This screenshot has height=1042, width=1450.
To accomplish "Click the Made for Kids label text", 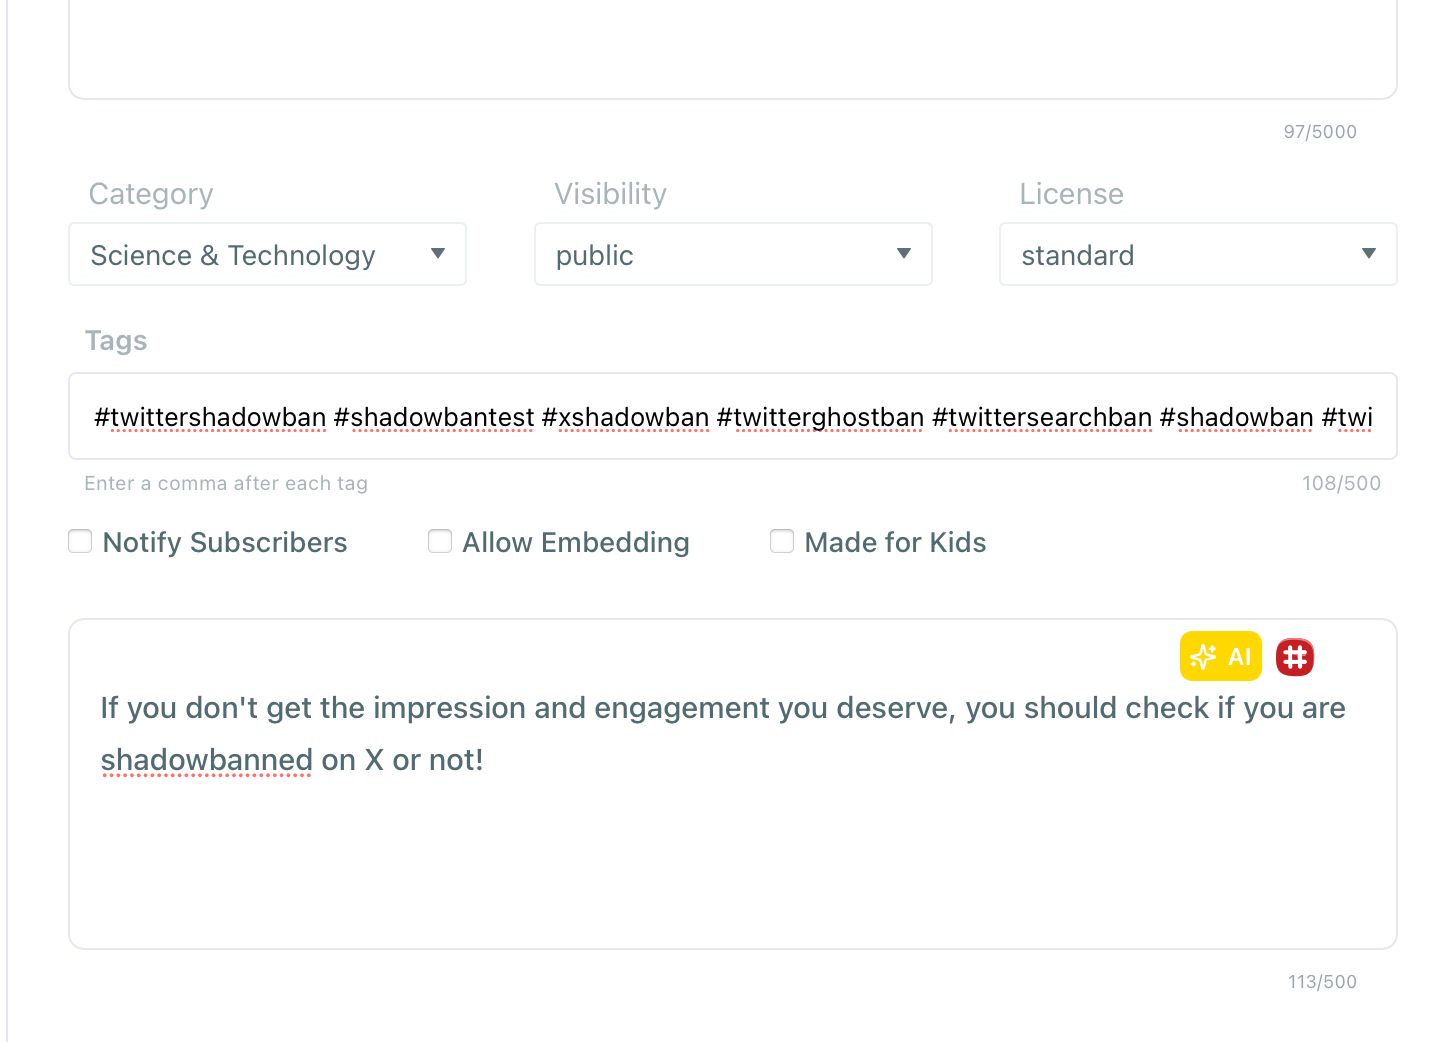I will pyautogui.click(x=895, y=542).
